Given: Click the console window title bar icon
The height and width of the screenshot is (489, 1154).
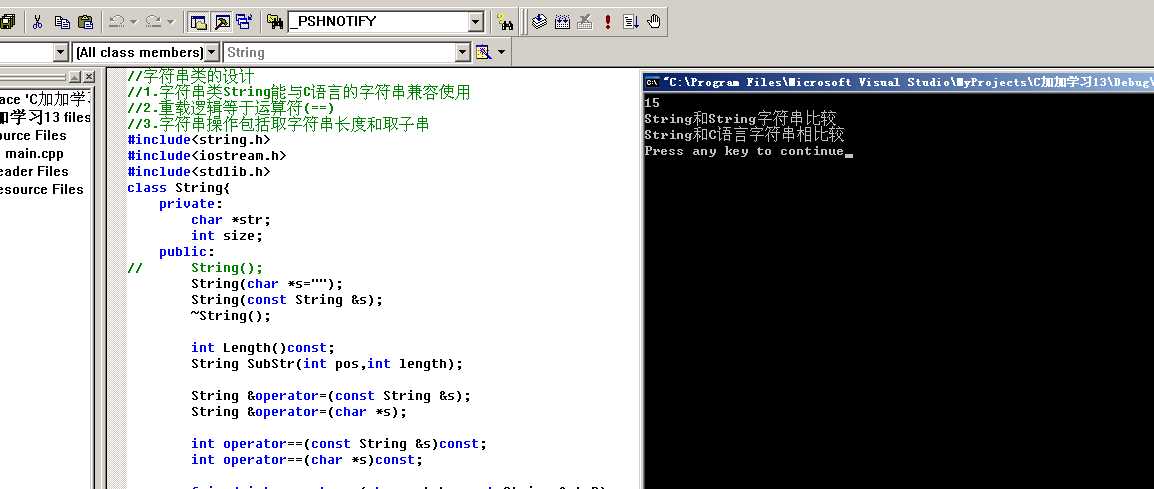Looking at the screenshot, I should coord(652,82).
